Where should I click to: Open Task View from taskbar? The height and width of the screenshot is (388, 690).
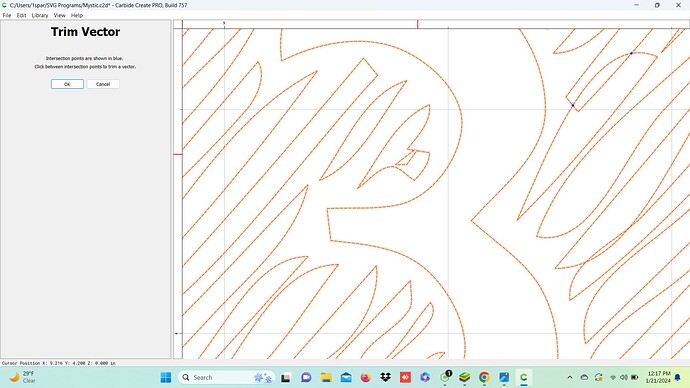pyautogui.click(x=286, y=377)
